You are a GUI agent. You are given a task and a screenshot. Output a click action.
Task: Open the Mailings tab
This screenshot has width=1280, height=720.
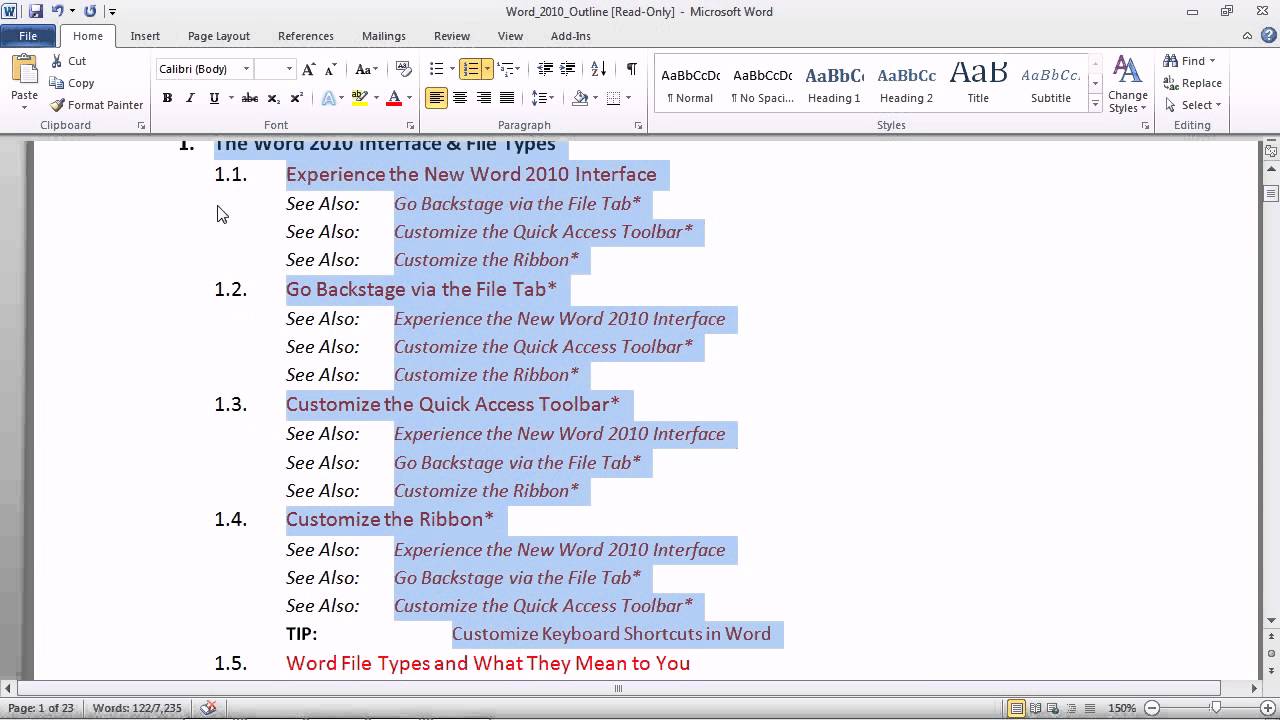[x=384, y=36]
